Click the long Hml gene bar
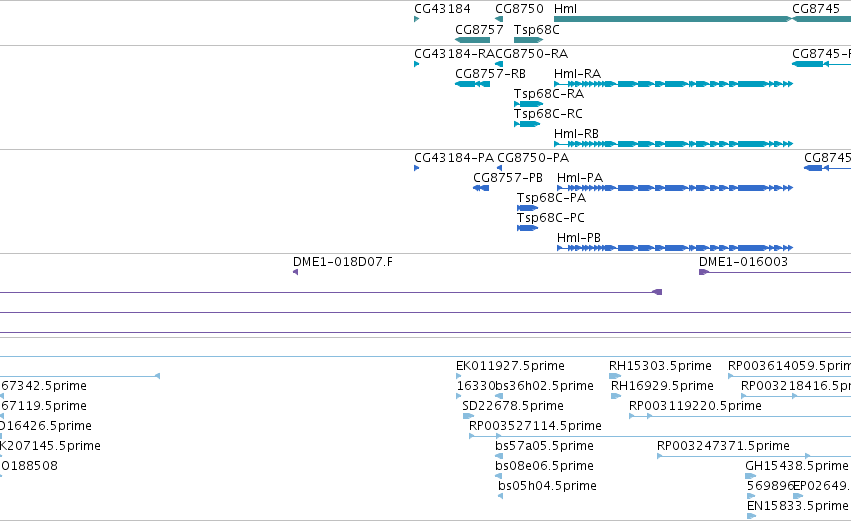Screen dimensions: 851x521 (x=673, y=19)
